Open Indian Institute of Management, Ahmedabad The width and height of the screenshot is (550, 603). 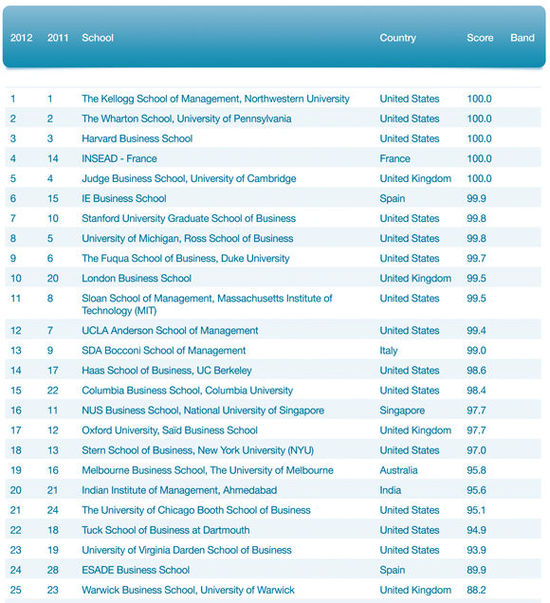click(179, 490)
